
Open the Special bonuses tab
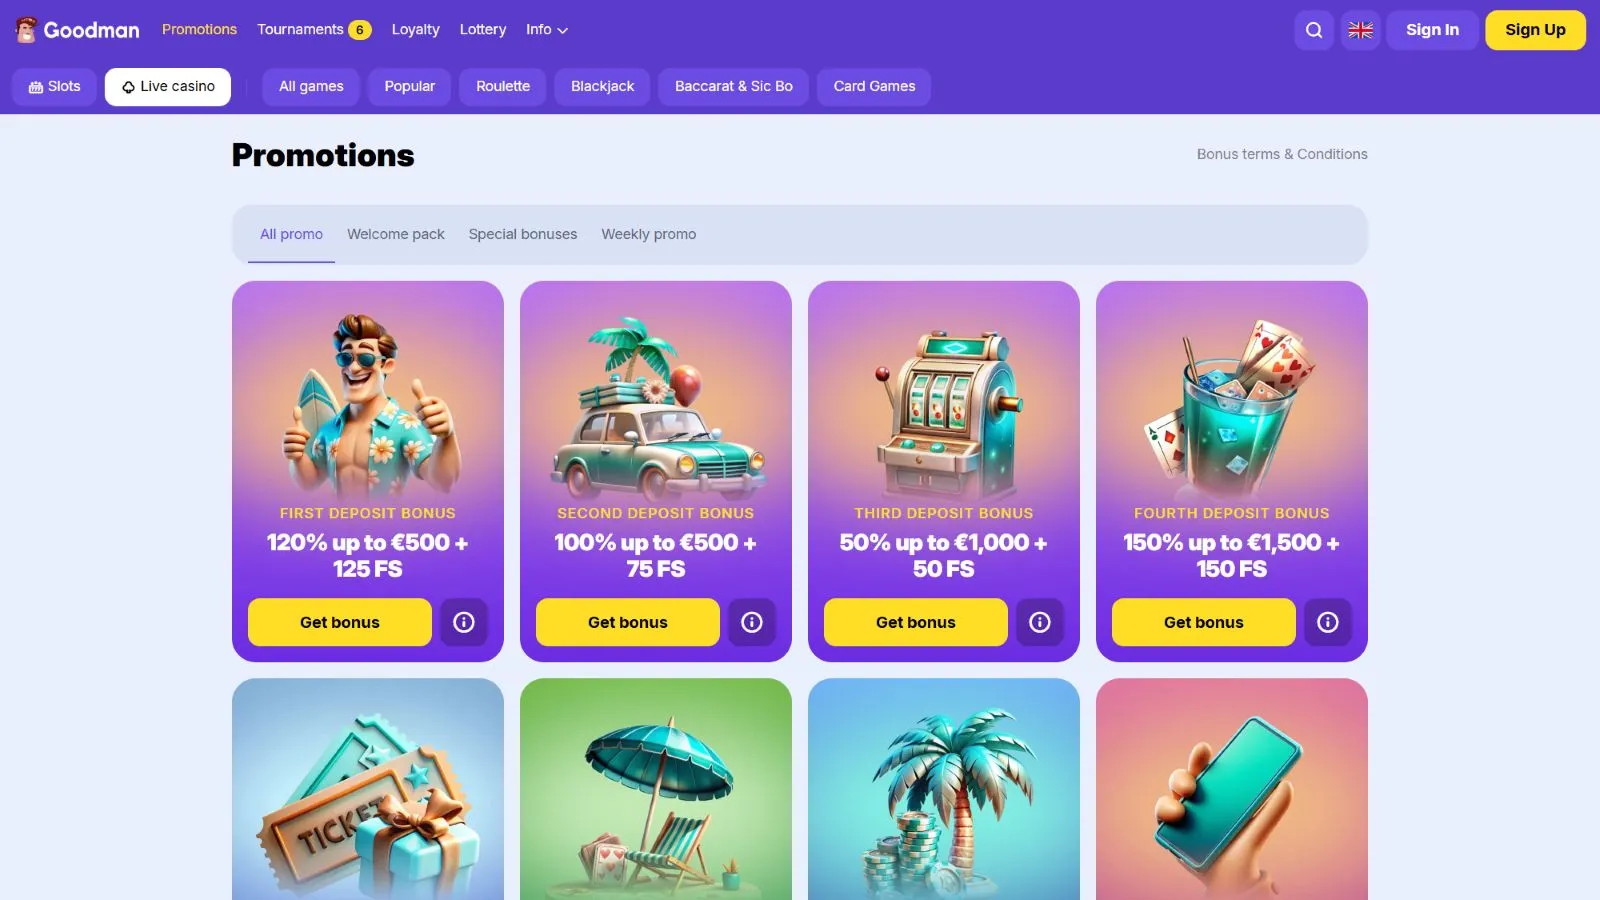523,234
